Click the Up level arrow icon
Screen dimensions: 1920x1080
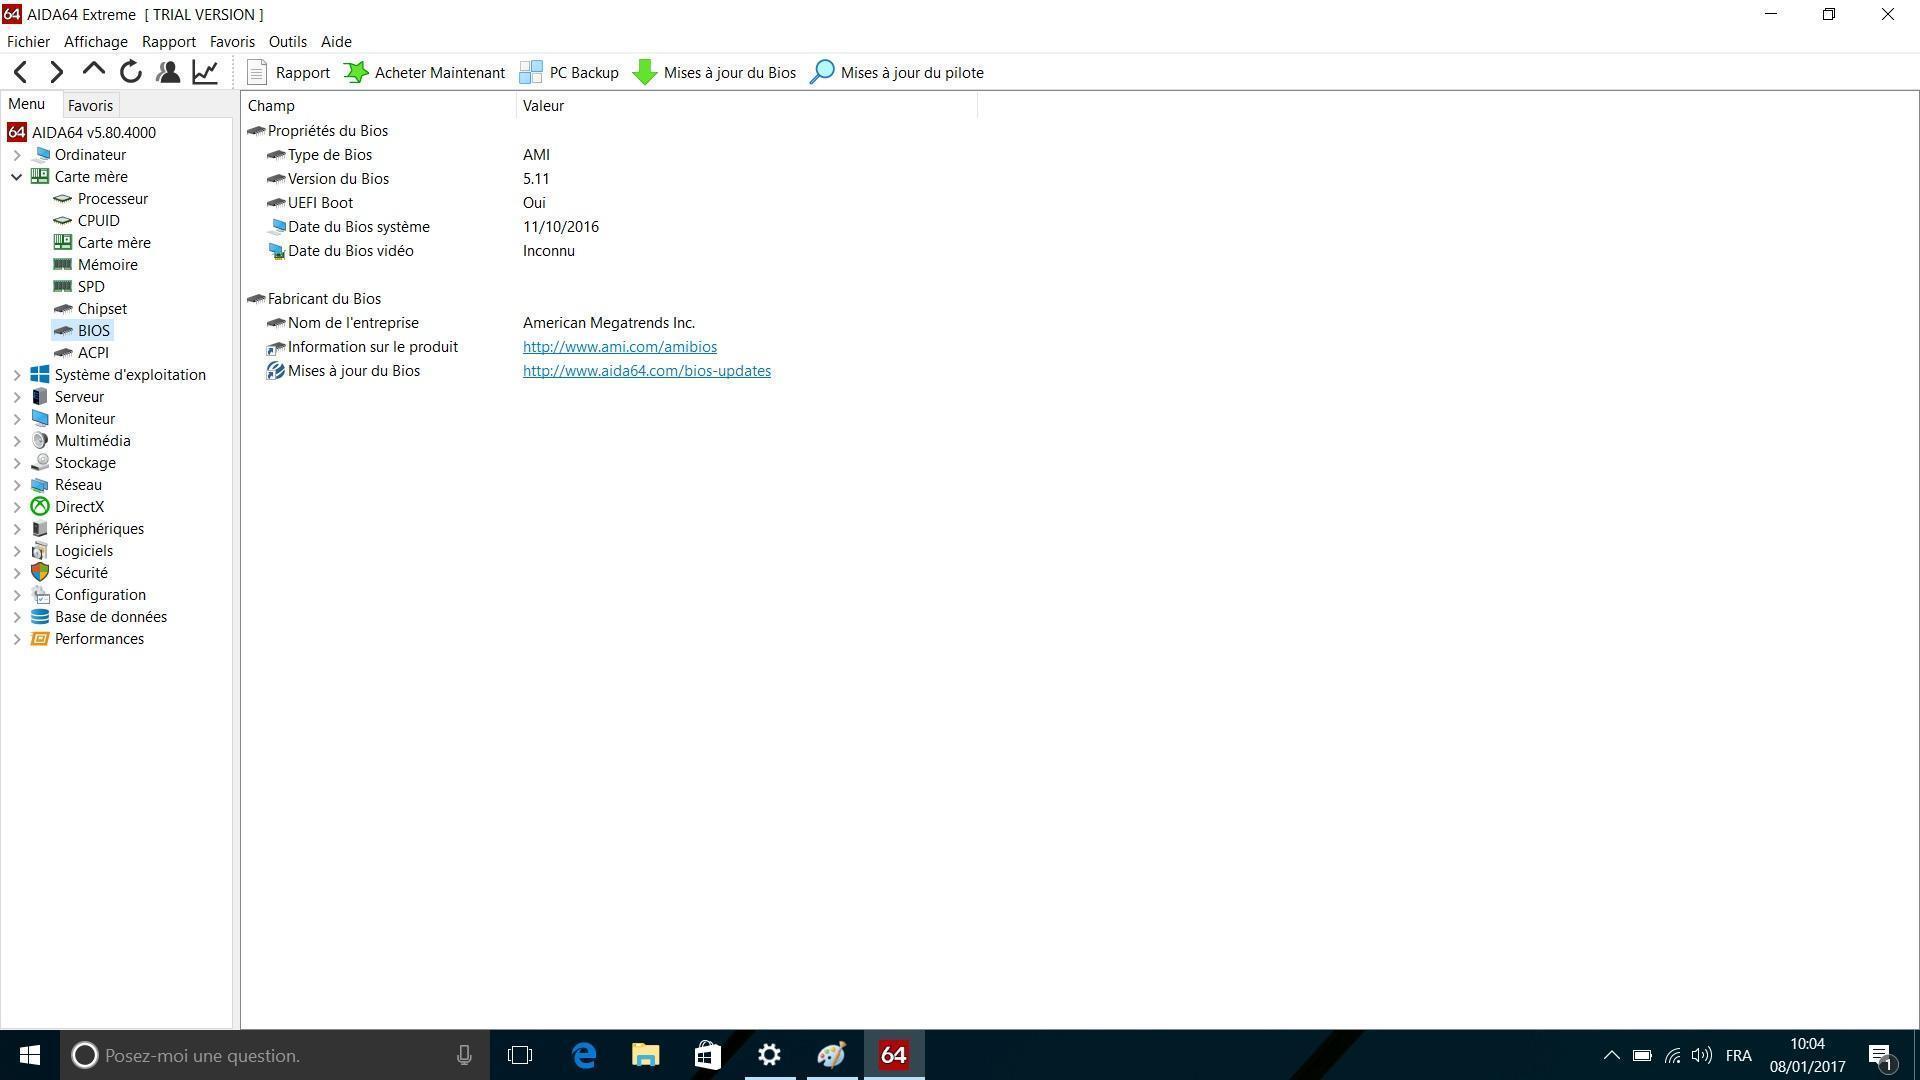[x=93, y=70]
